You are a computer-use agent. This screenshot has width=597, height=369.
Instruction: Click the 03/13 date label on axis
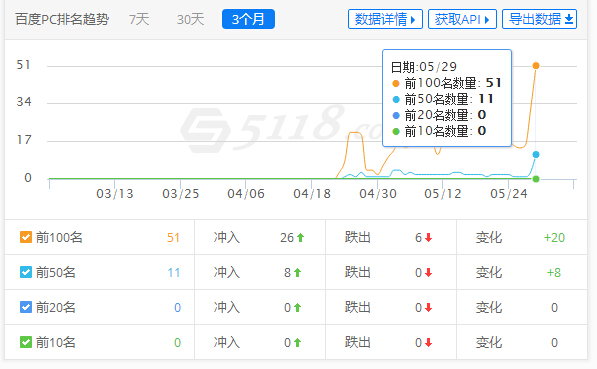click(x=115, y=194)
